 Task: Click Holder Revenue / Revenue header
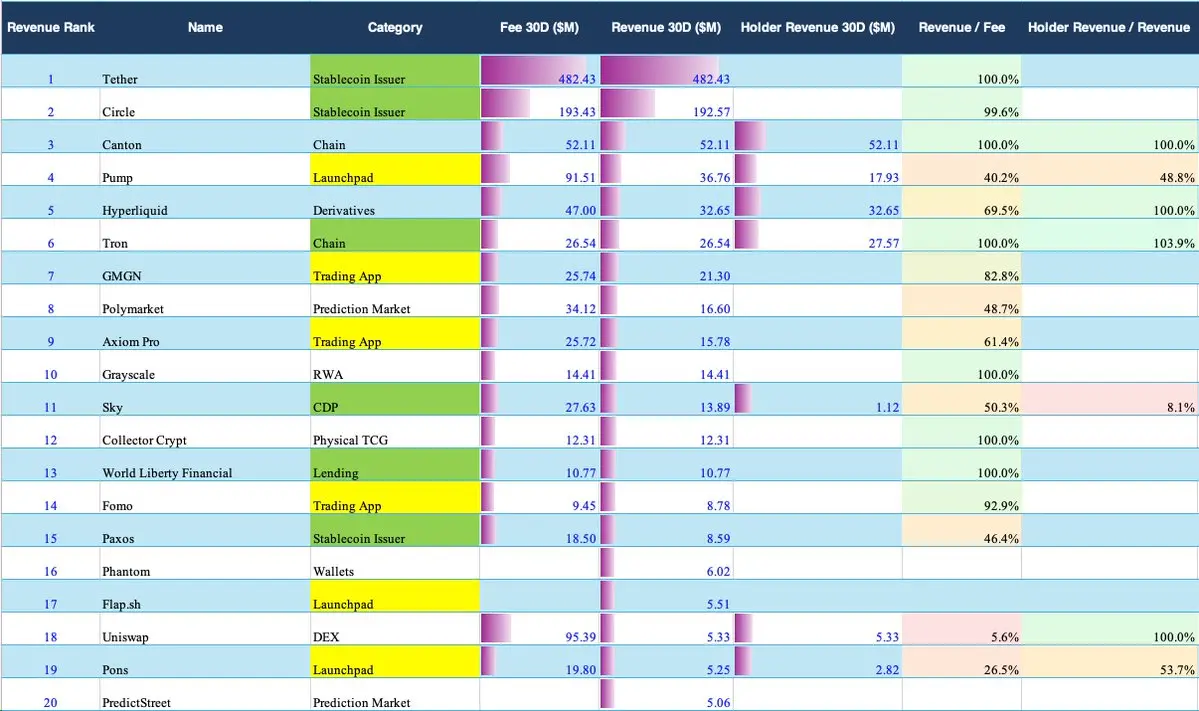(x=1109, y=28)
